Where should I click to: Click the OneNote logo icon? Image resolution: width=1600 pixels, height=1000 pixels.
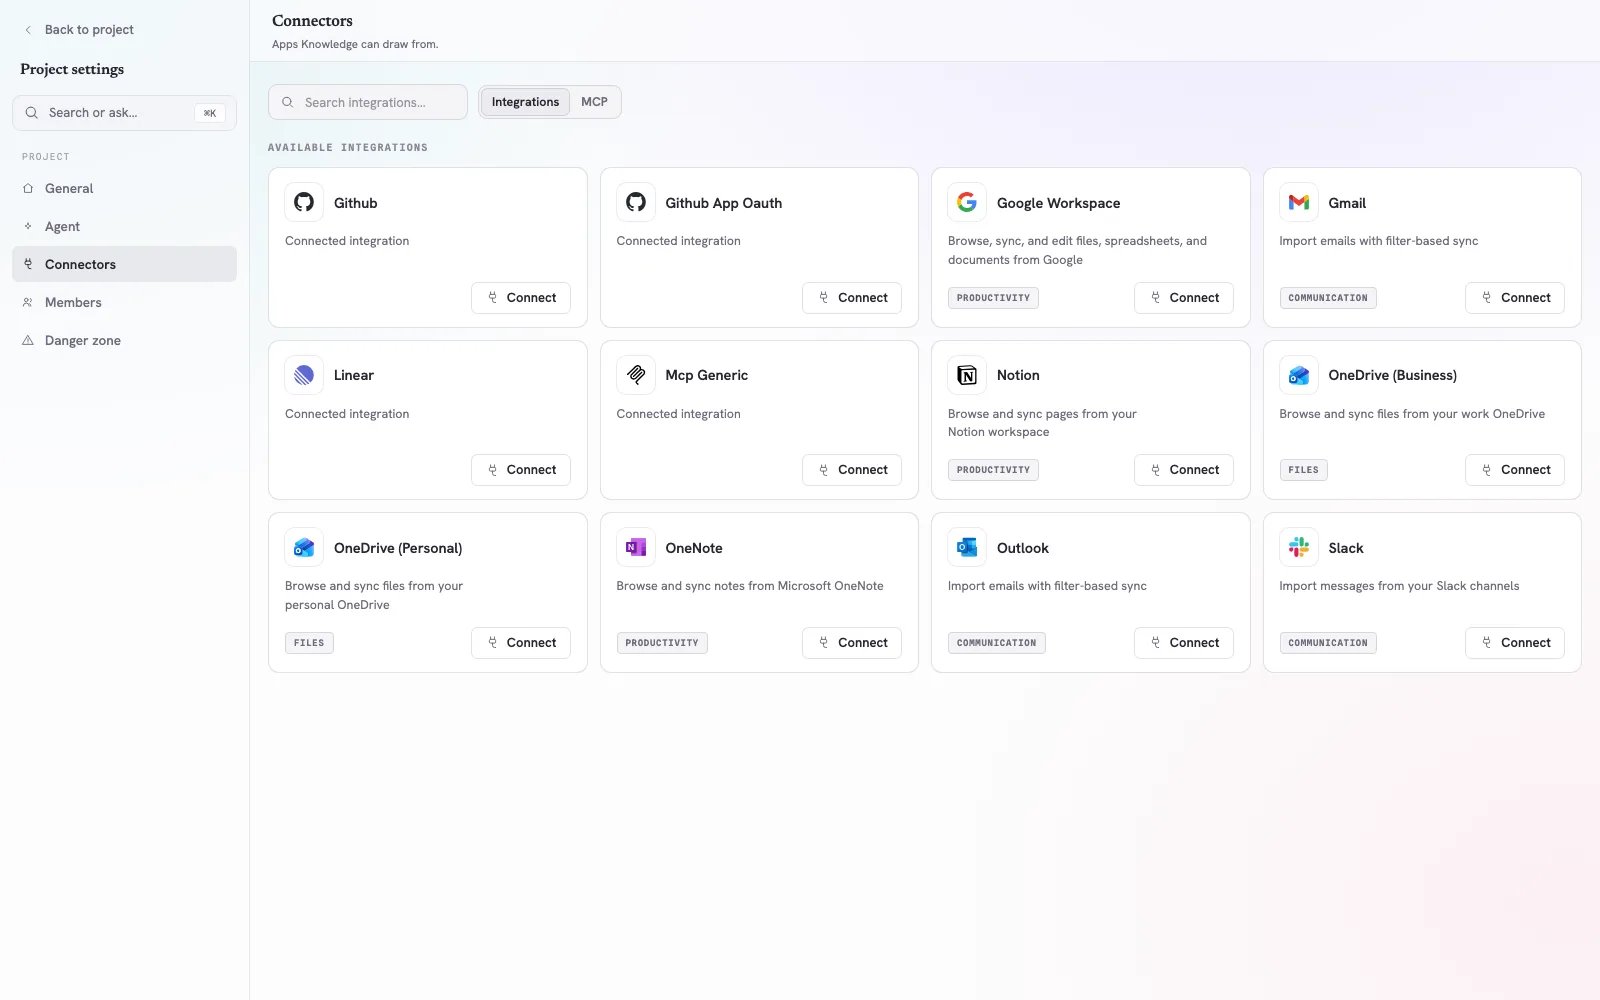[x=636, y=548]
